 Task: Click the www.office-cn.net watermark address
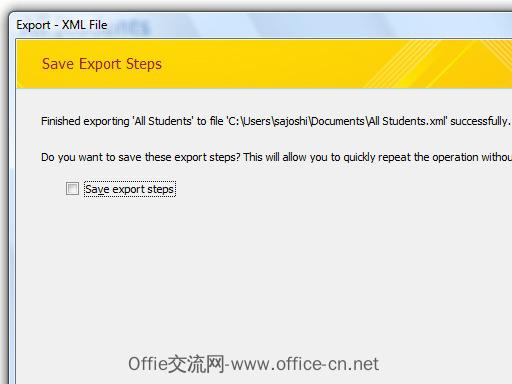click(x=305, y=364)
